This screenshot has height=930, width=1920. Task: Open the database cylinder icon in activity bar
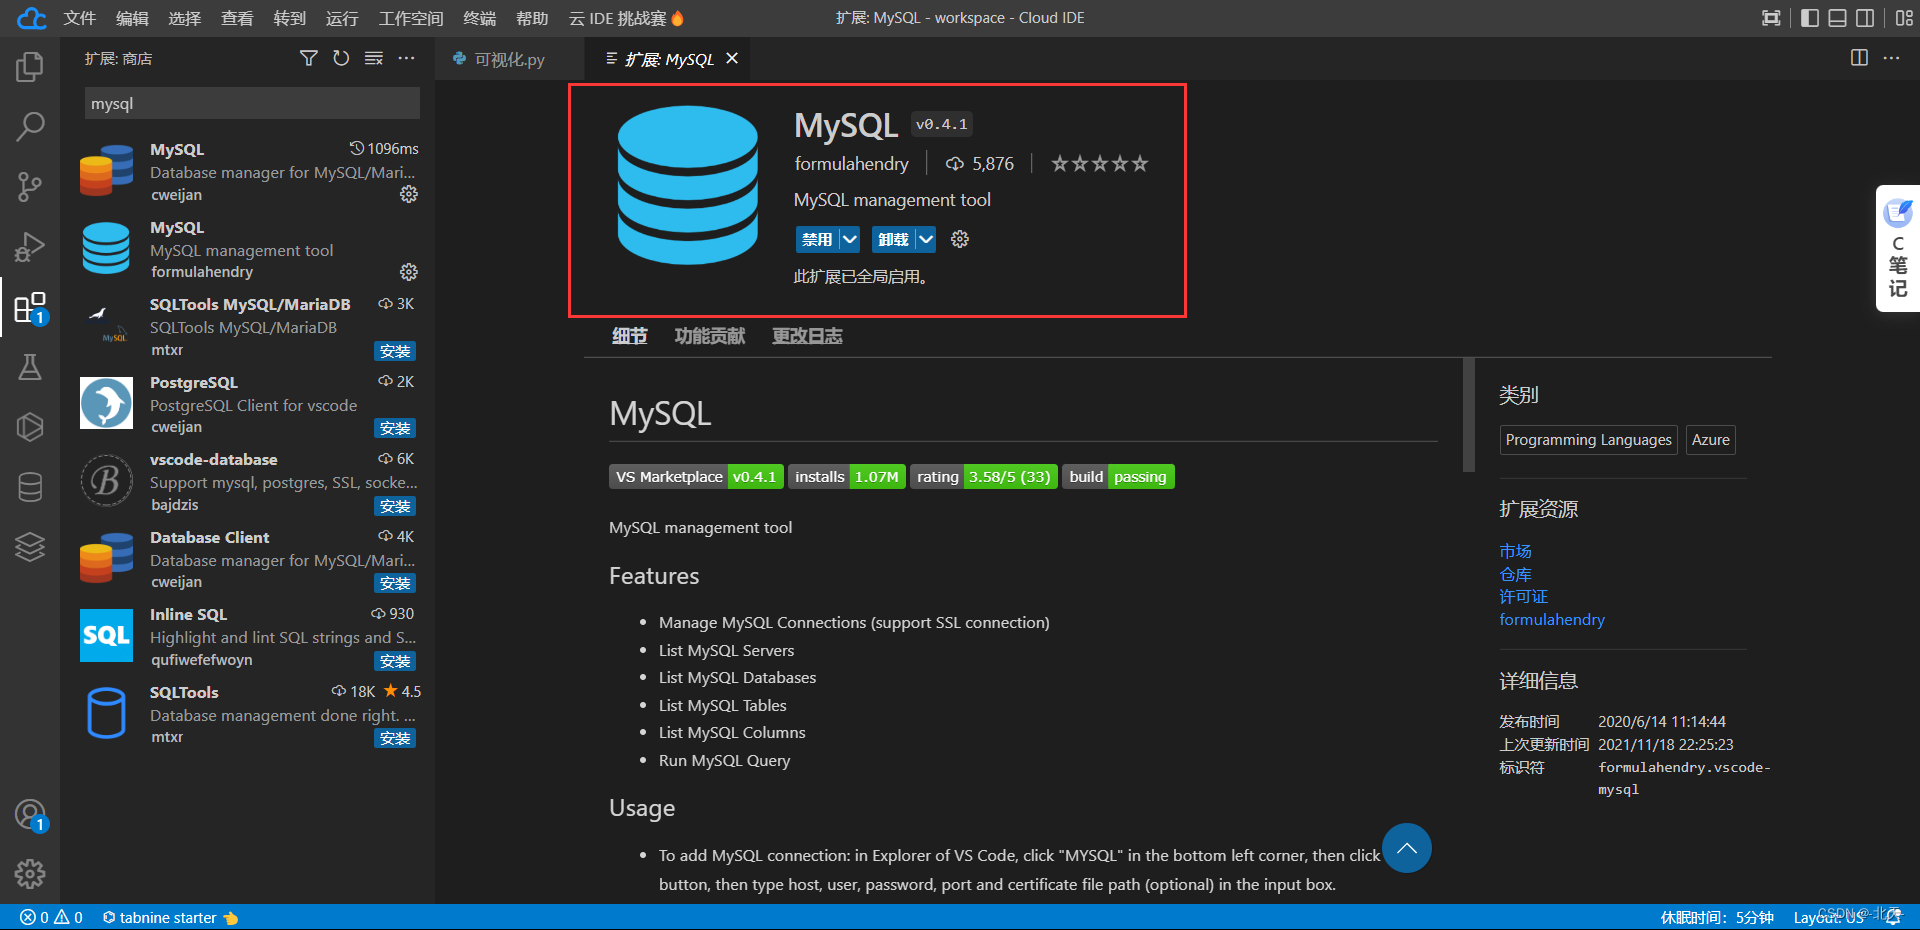(30, 487)
